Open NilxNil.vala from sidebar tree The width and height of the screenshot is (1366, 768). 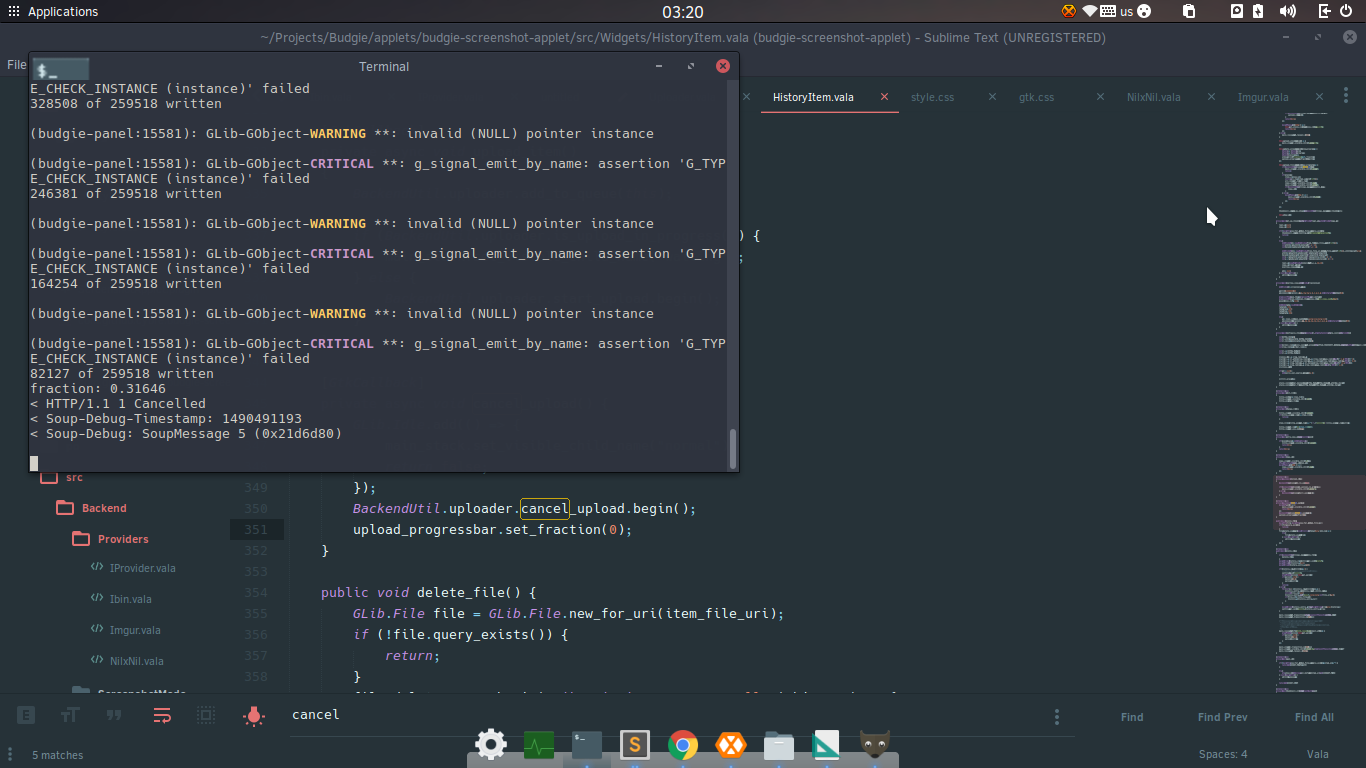click(127, 661)
